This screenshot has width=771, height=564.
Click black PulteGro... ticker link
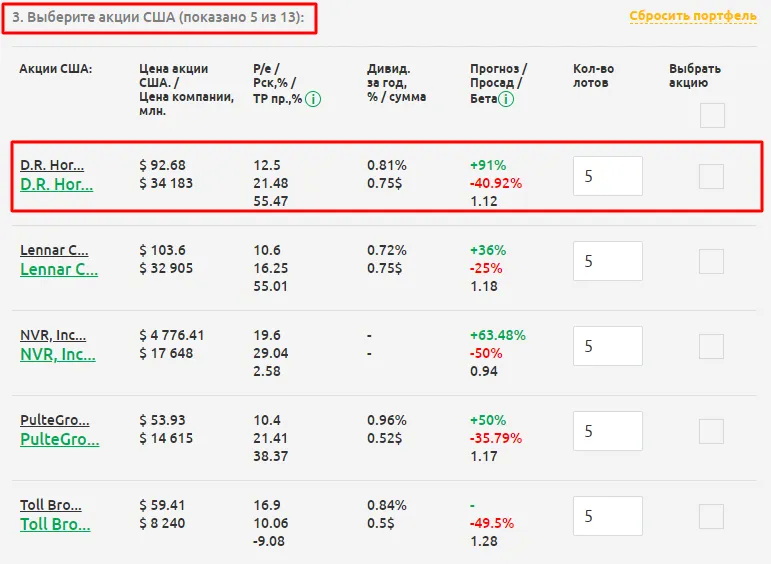point(55,420)
